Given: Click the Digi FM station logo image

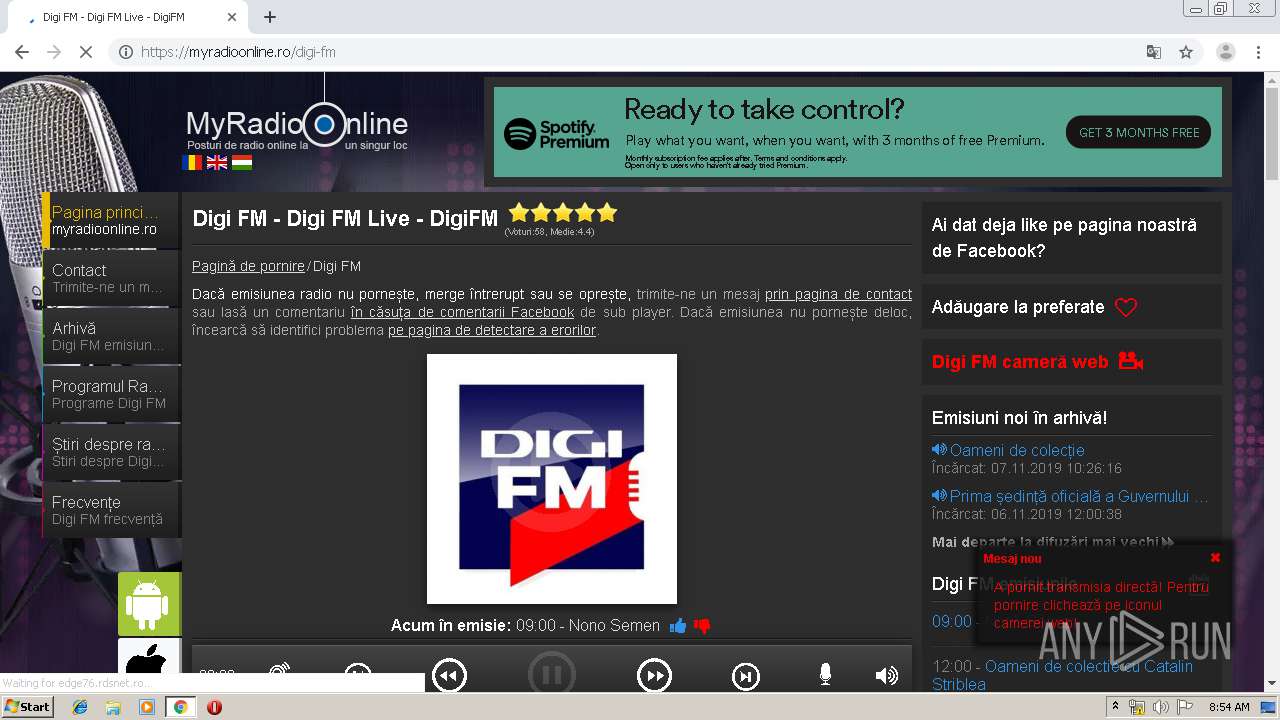Looking at the screenshot, I should tap(552, 479).
